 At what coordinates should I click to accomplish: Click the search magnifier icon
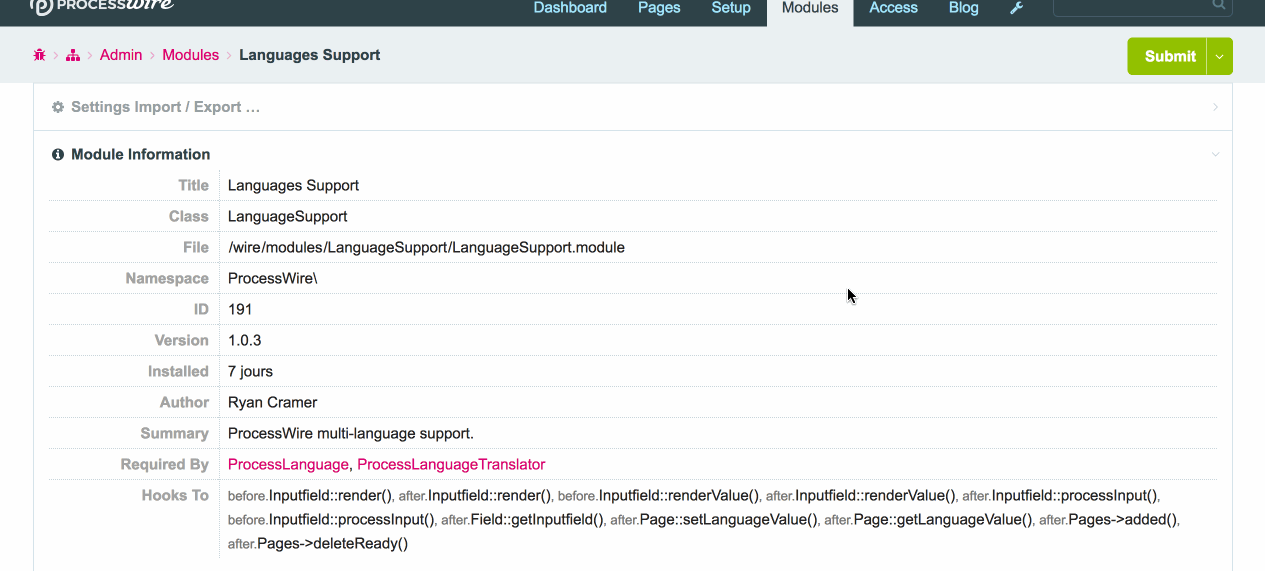pos(1218,5)
